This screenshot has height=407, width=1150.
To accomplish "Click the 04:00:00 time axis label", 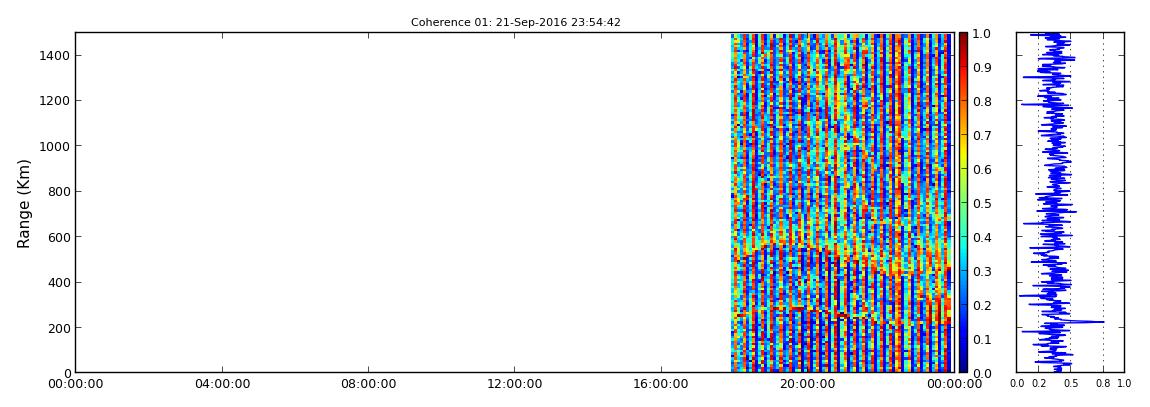I will click(x=222, y=384).
